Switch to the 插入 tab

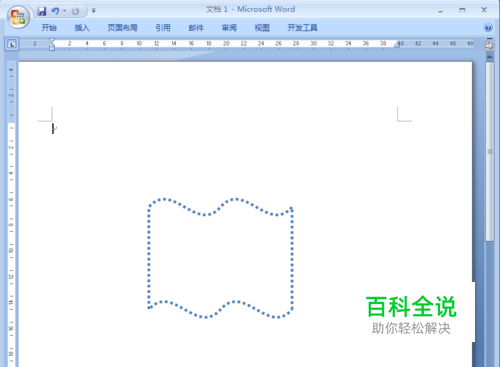[x=82, y=28]
